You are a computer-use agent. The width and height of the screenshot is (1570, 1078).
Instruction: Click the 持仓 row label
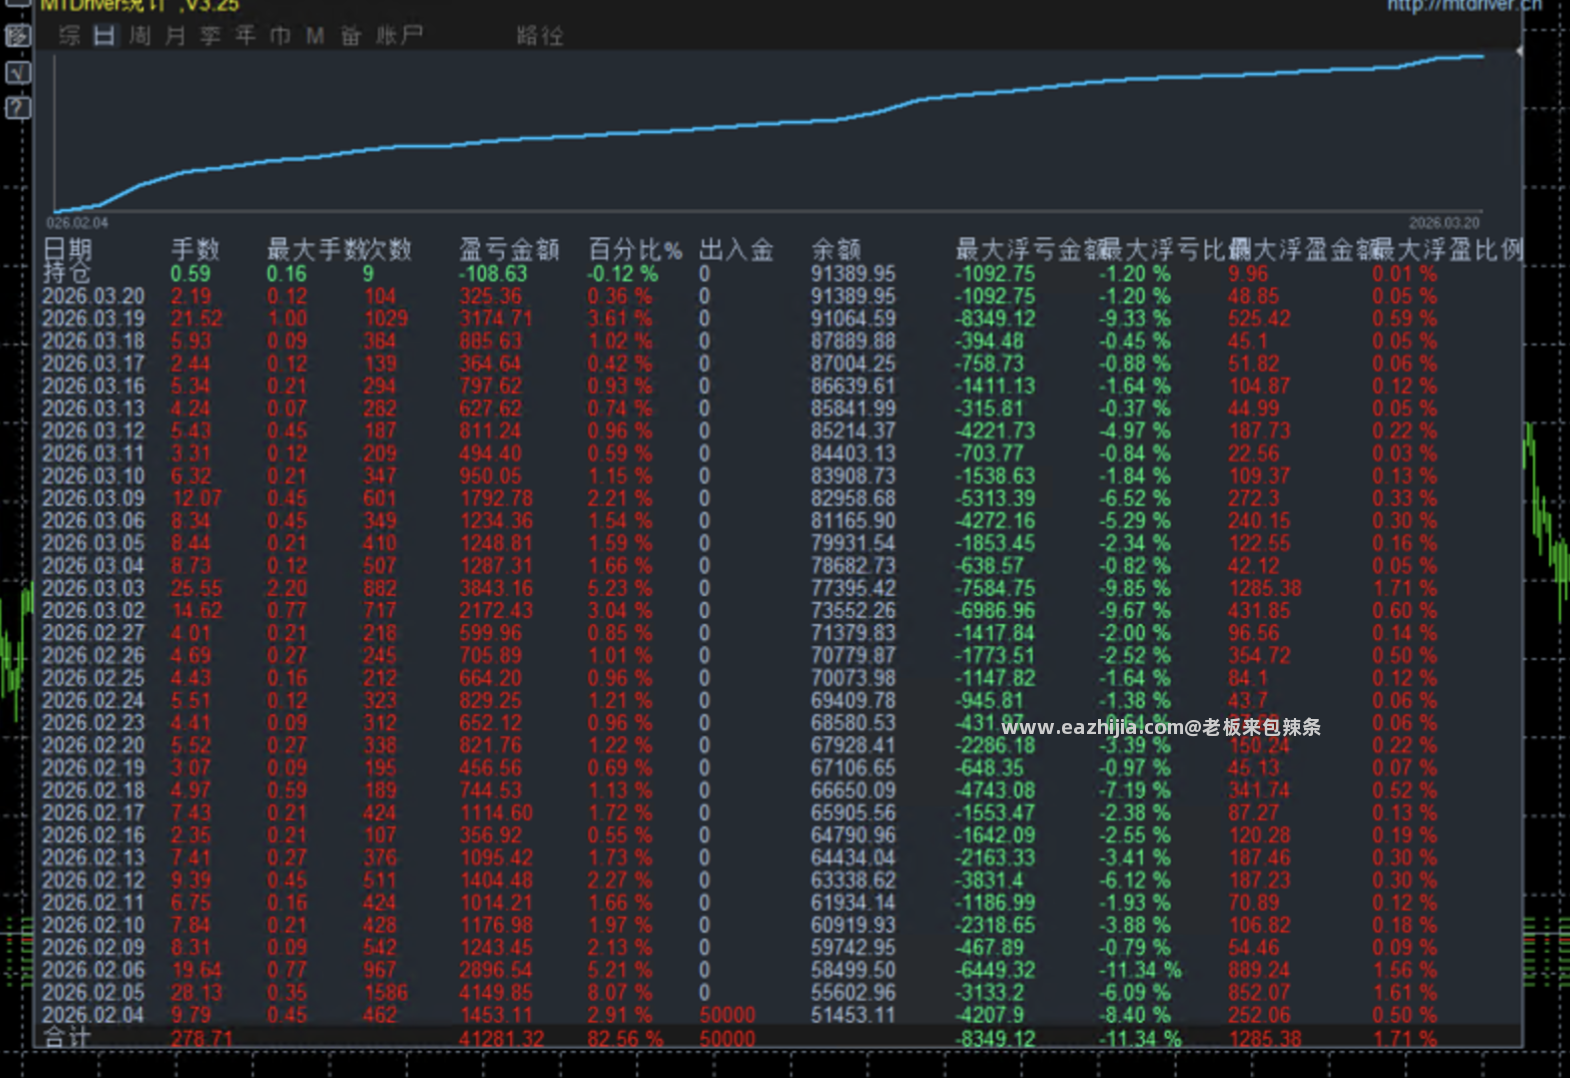[67, 273]
